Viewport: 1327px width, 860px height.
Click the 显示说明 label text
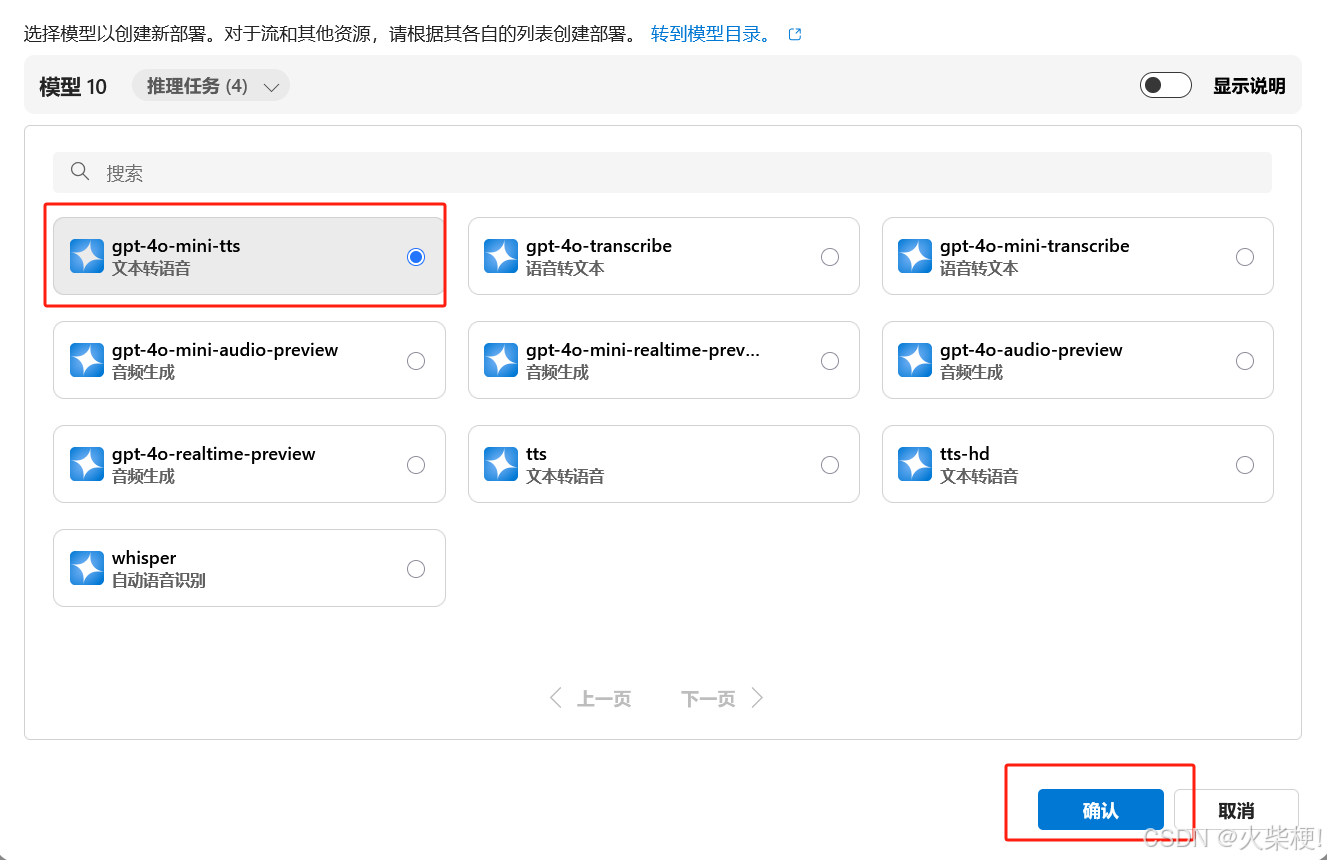1249,86
